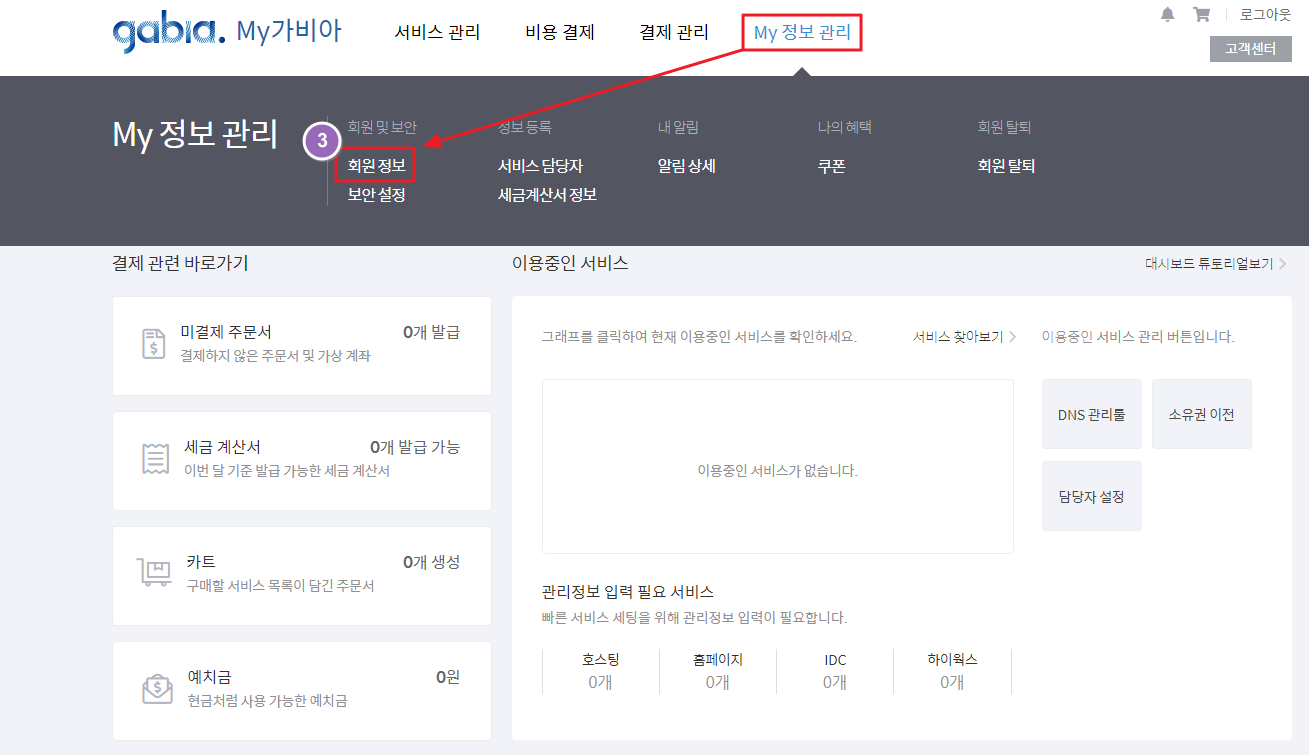Click the 0원 deposit value

tap(448, 677)
